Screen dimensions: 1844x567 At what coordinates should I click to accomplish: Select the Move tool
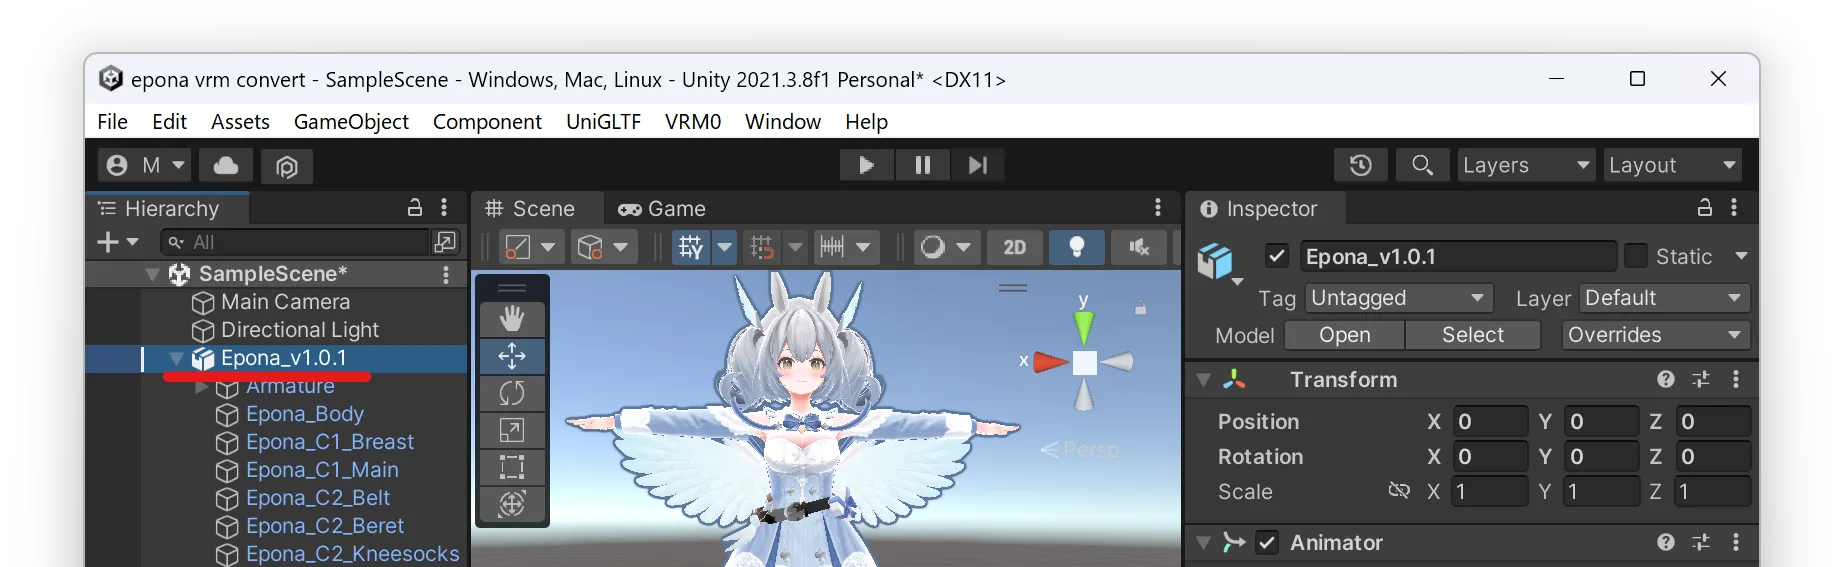pos(512,356)
